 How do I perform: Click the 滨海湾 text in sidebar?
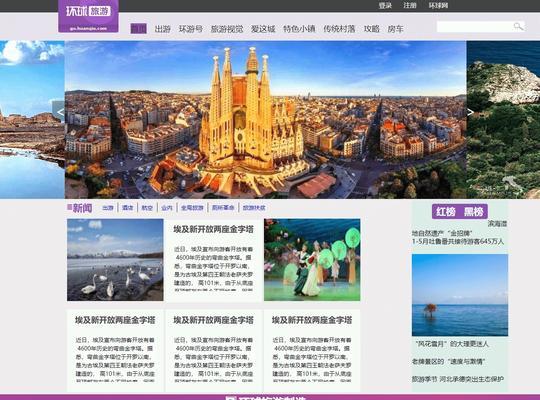click(x=497, y=224)
